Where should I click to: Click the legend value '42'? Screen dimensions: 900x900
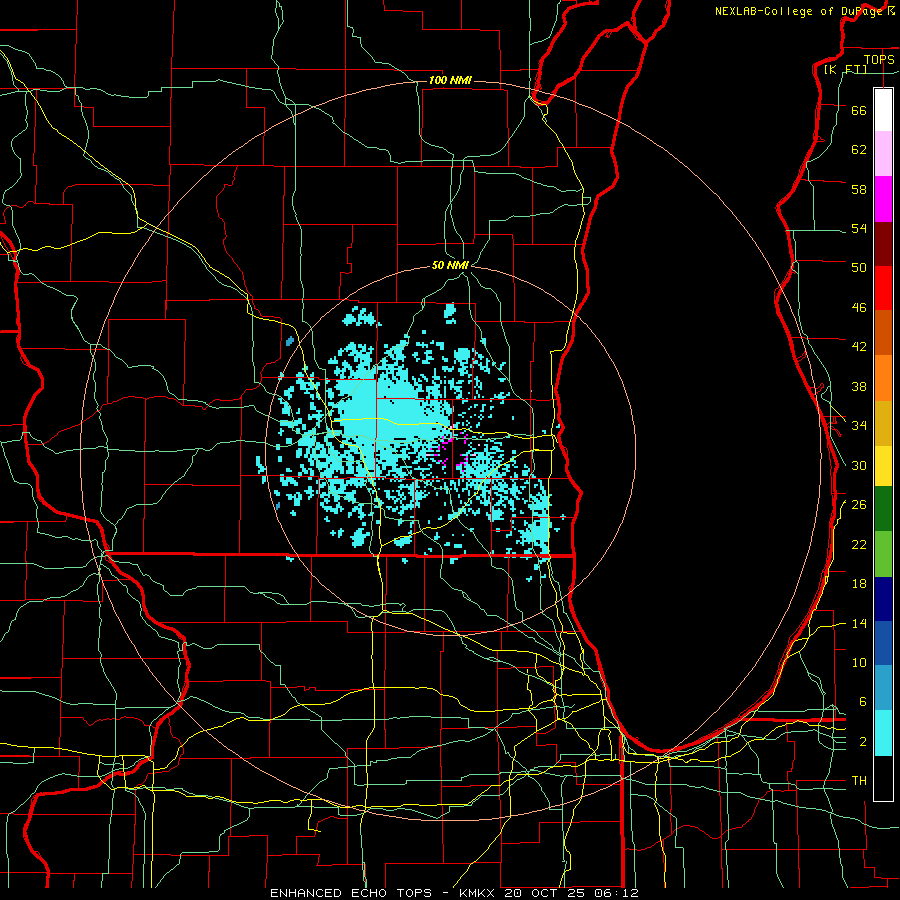(859, 347)
